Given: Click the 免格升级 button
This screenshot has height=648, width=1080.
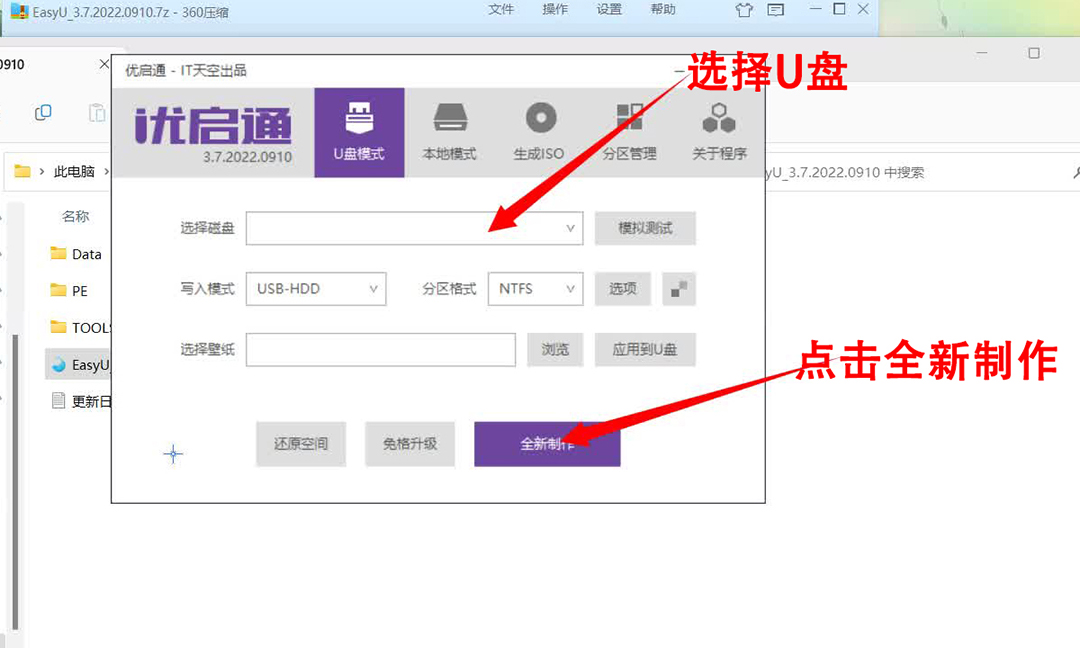Looking at the screenshot, I should coord(410,444).
